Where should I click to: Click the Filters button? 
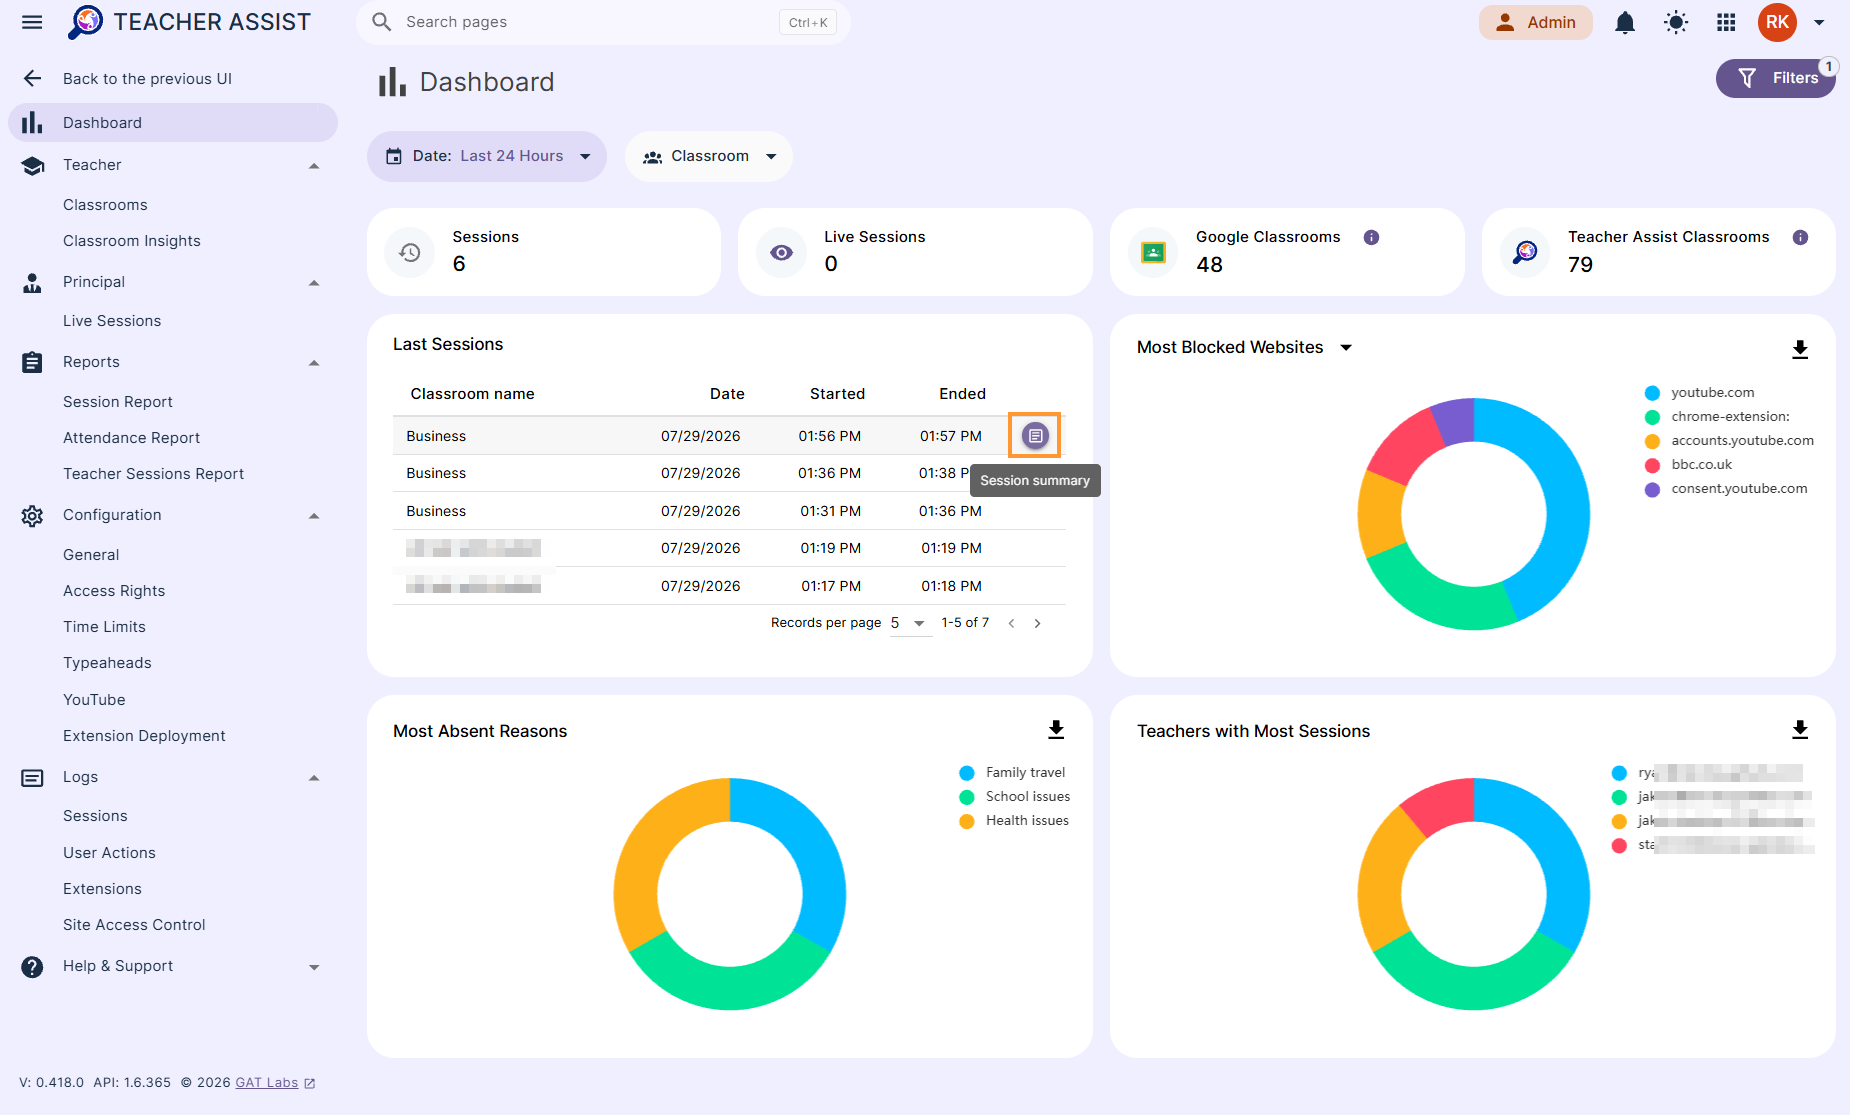(1776, 78)
